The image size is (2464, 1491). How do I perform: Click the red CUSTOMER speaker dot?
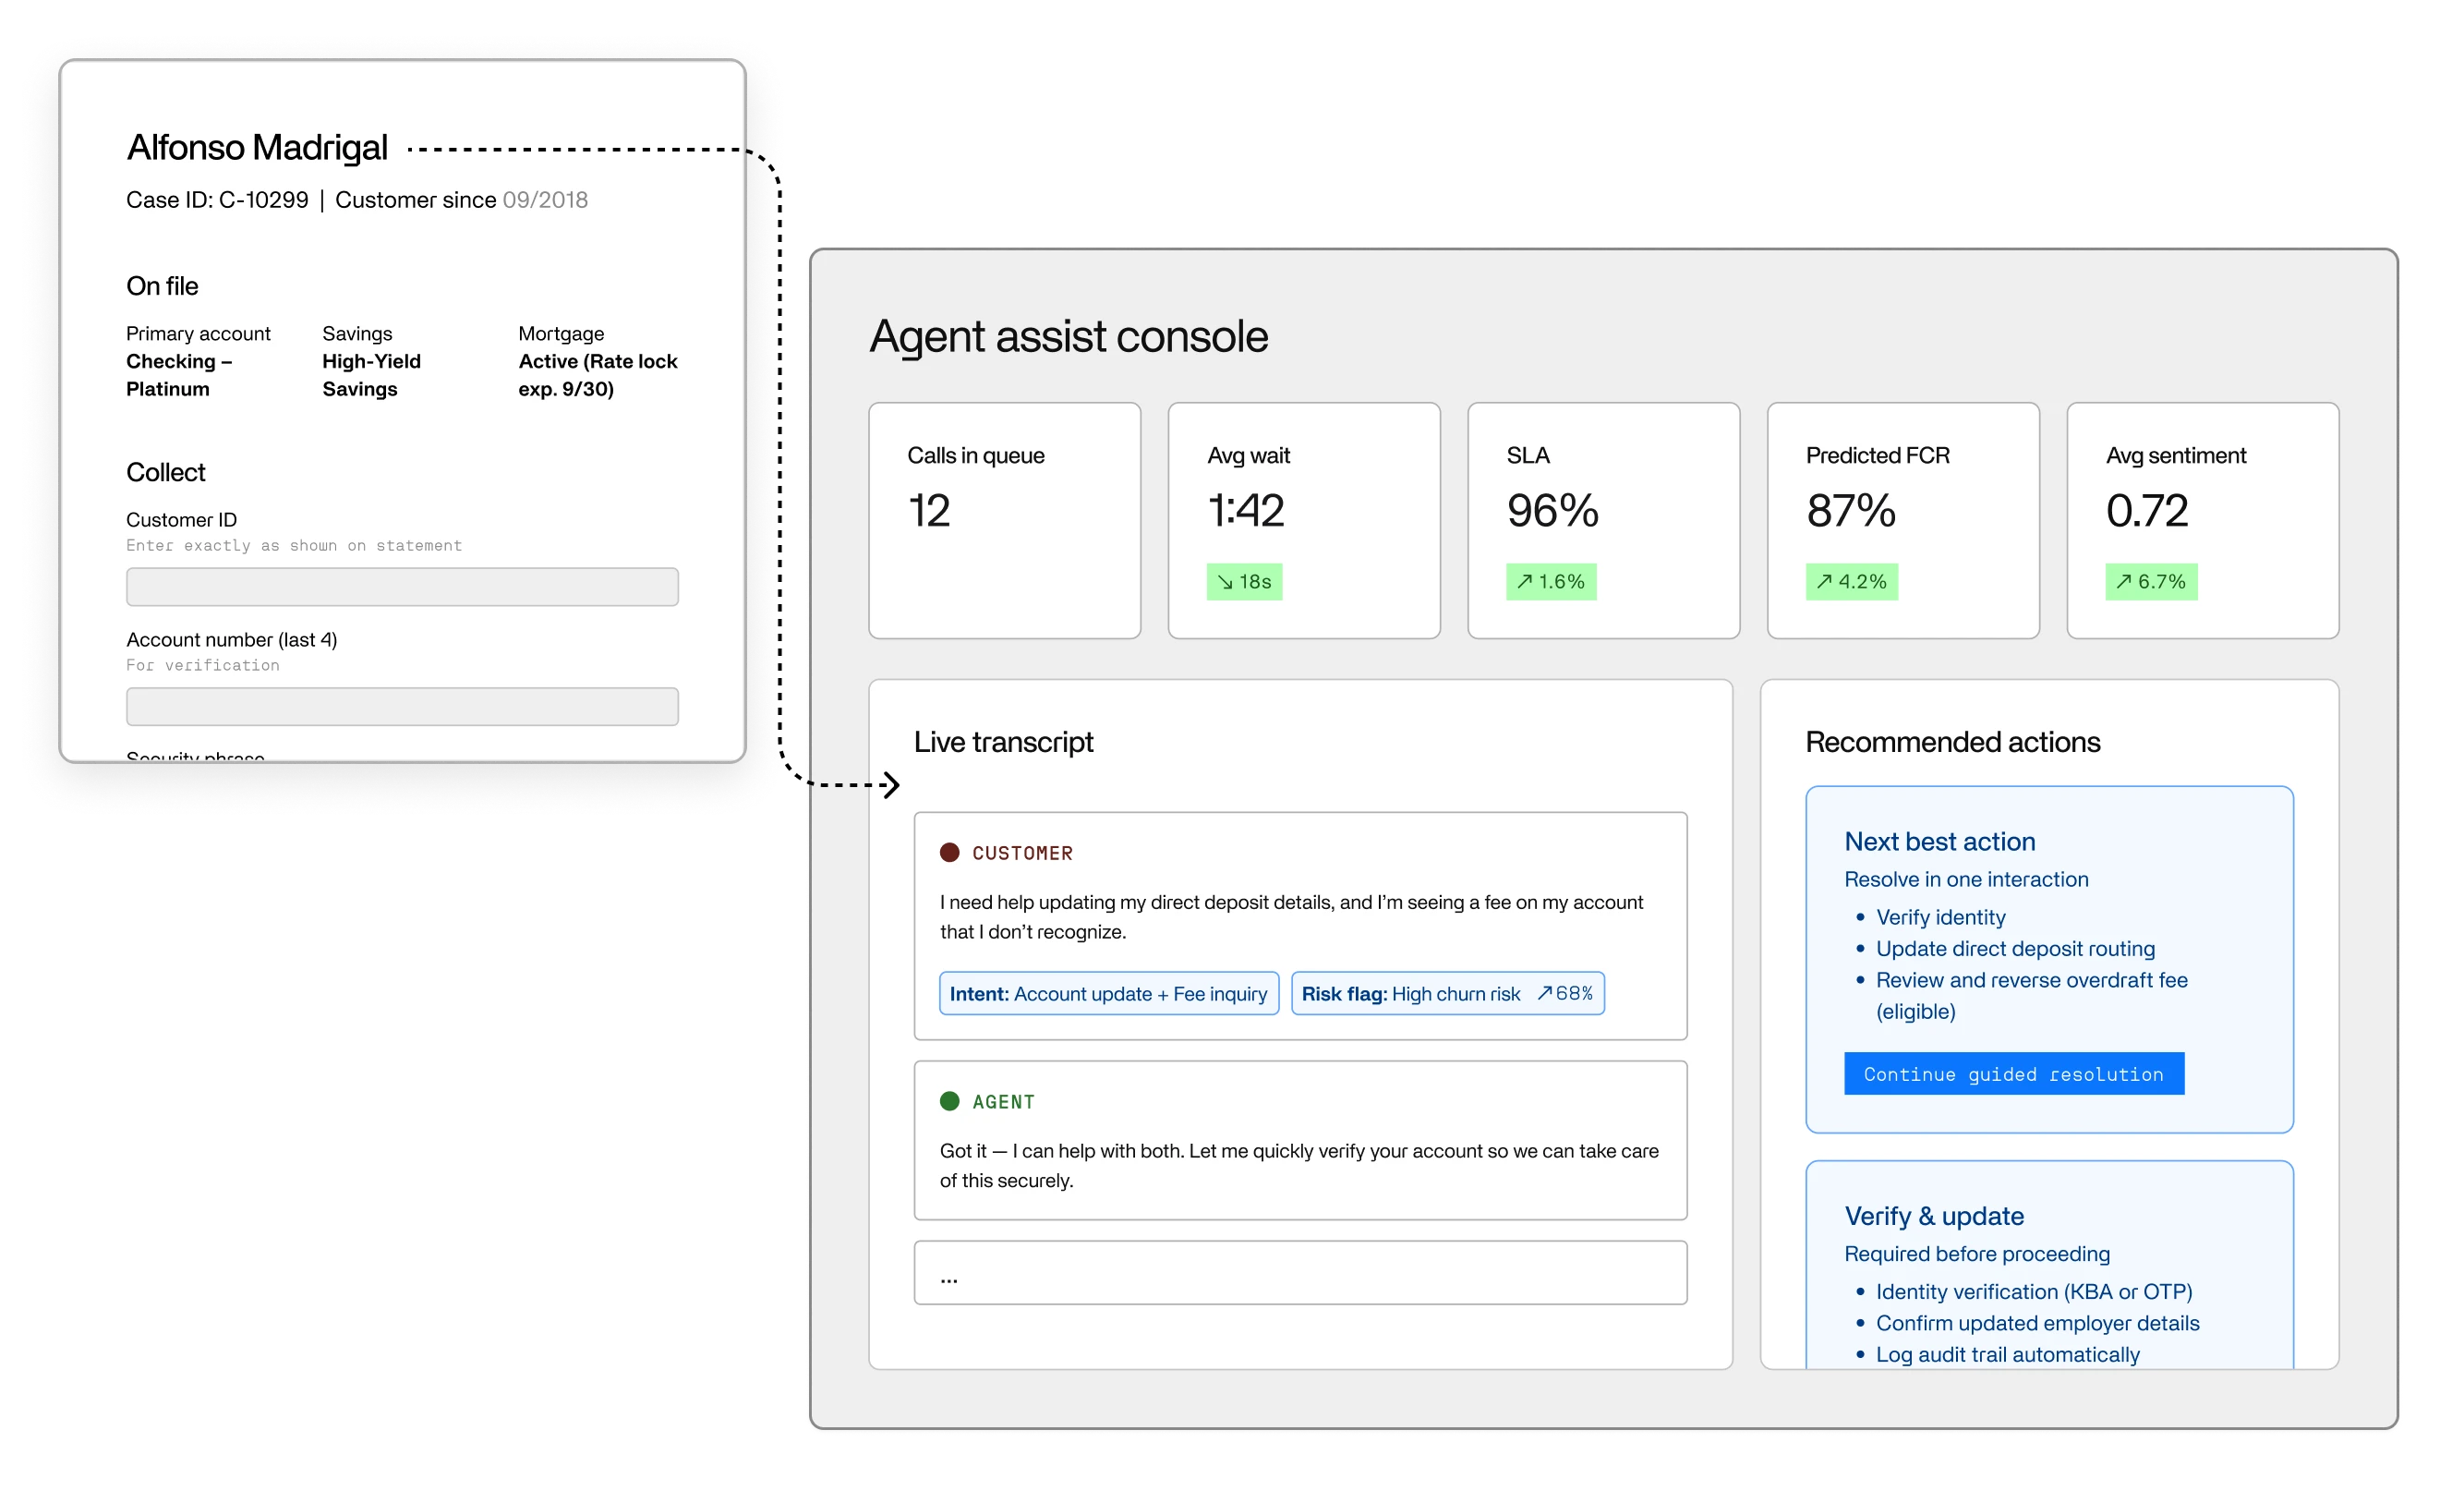(949, 853)
